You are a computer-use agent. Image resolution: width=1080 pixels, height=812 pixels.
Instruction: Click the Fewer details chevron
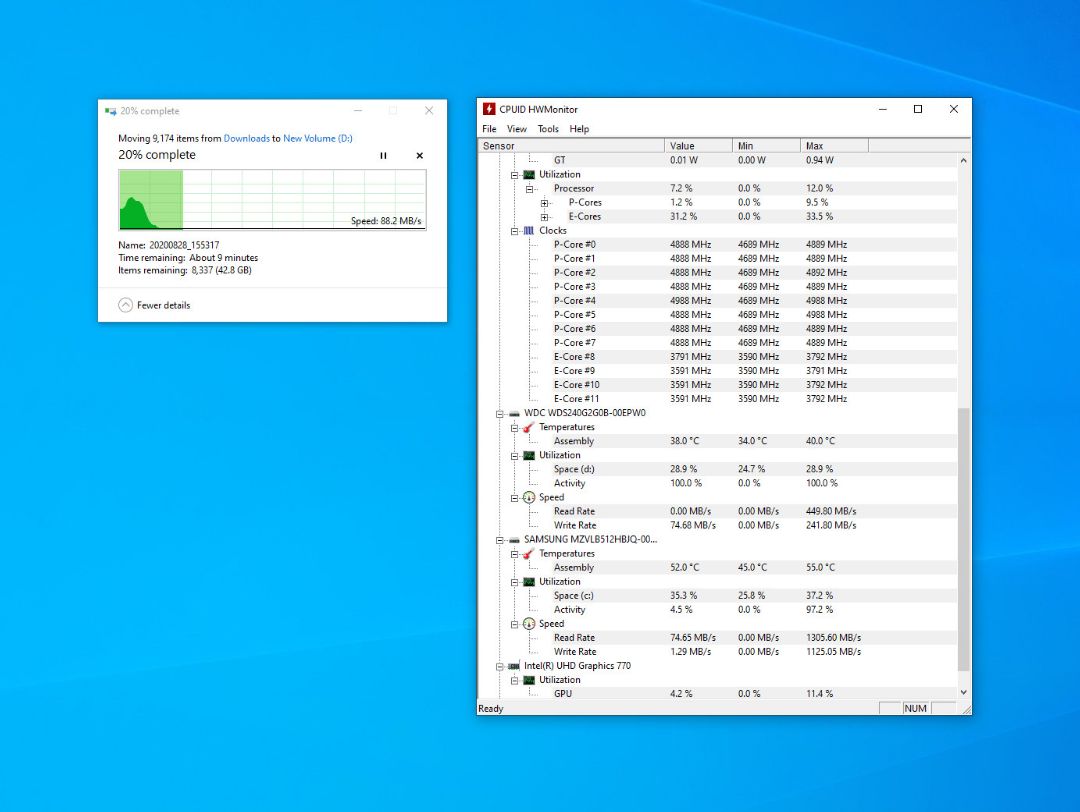click(125, 305)
